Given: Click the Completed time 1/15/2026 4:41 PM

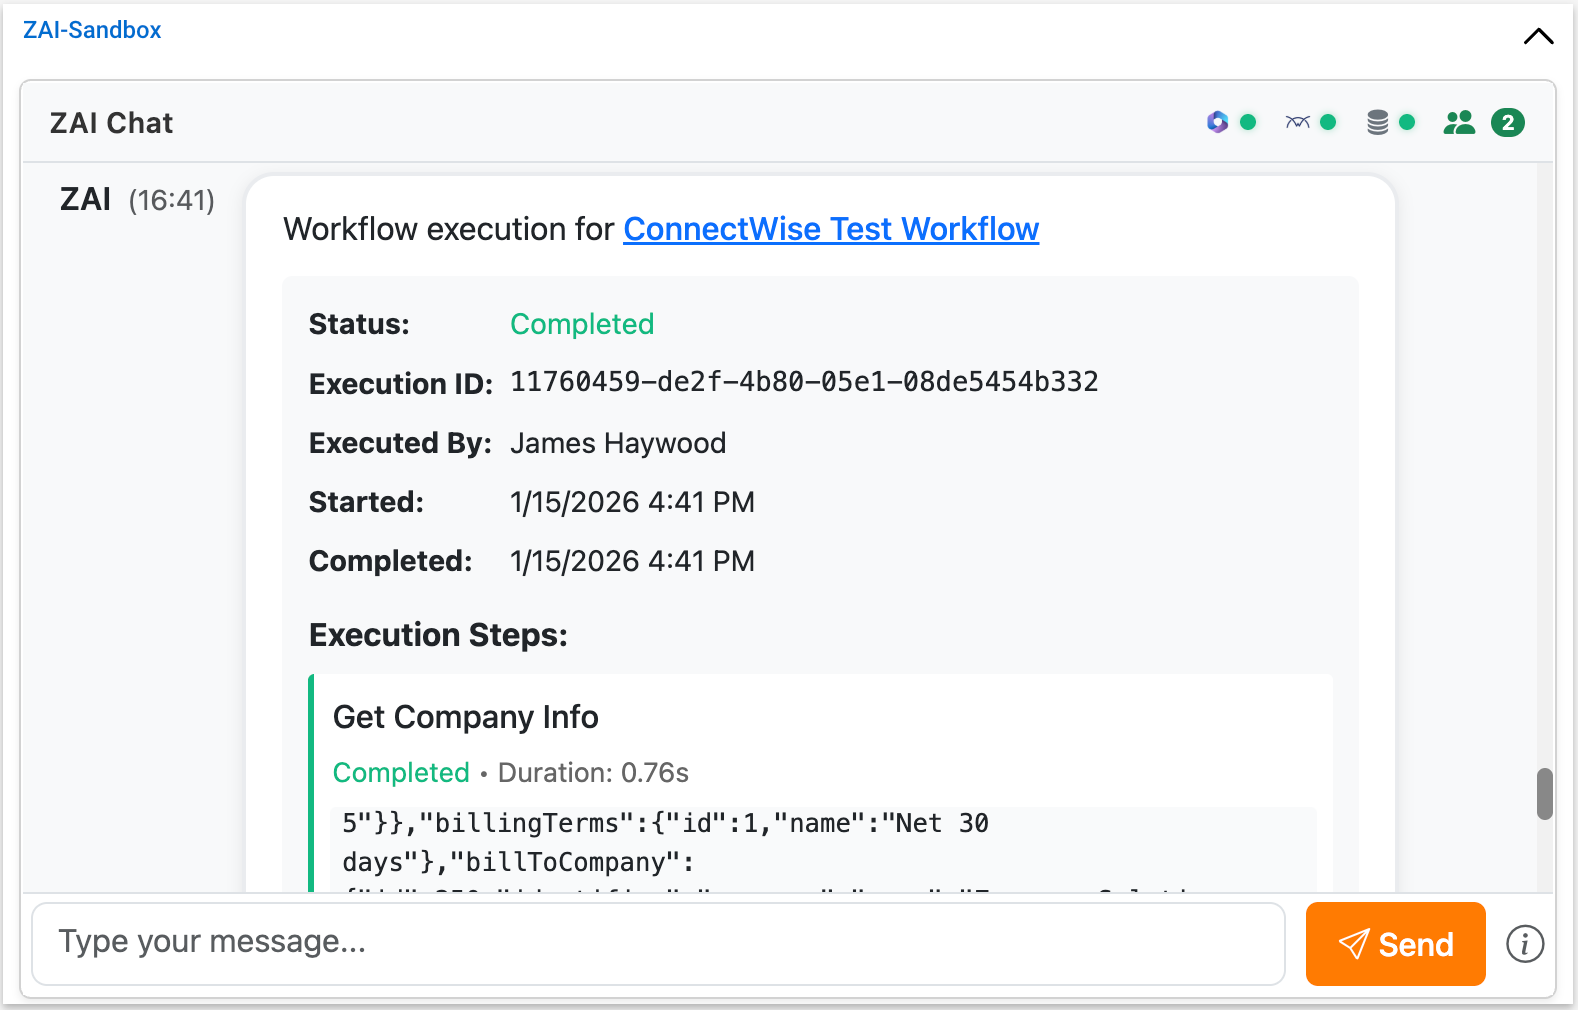Looking at the screenshot, I should click(632, 561).
